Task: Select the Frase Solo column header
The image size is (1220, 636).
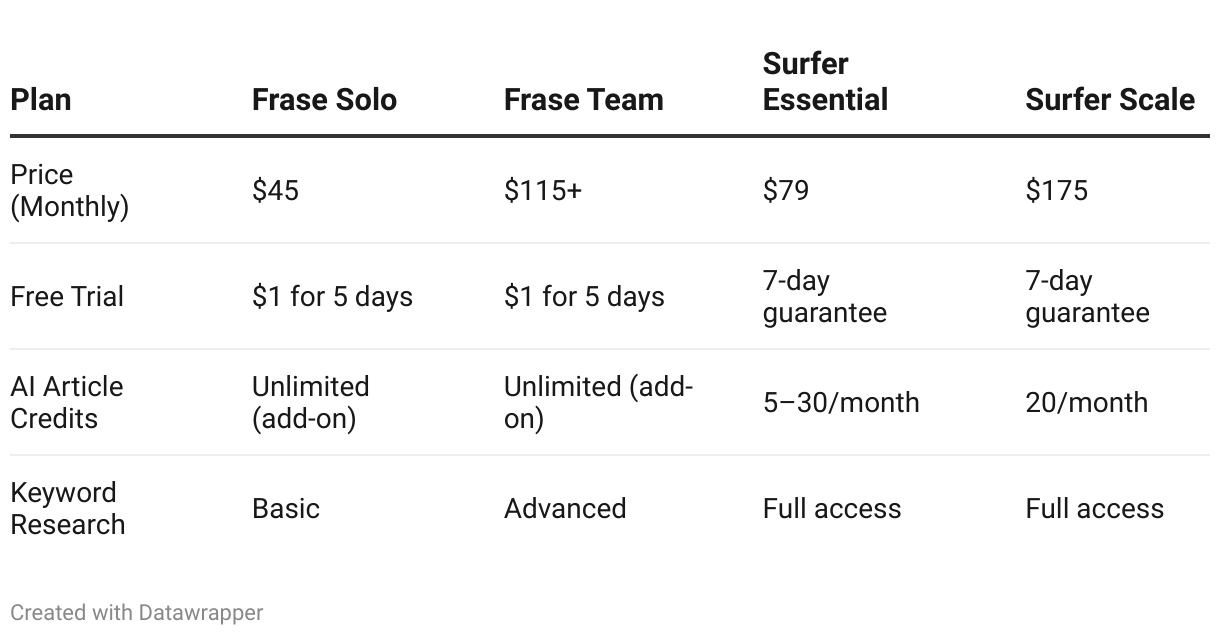Action: point(324,100)
